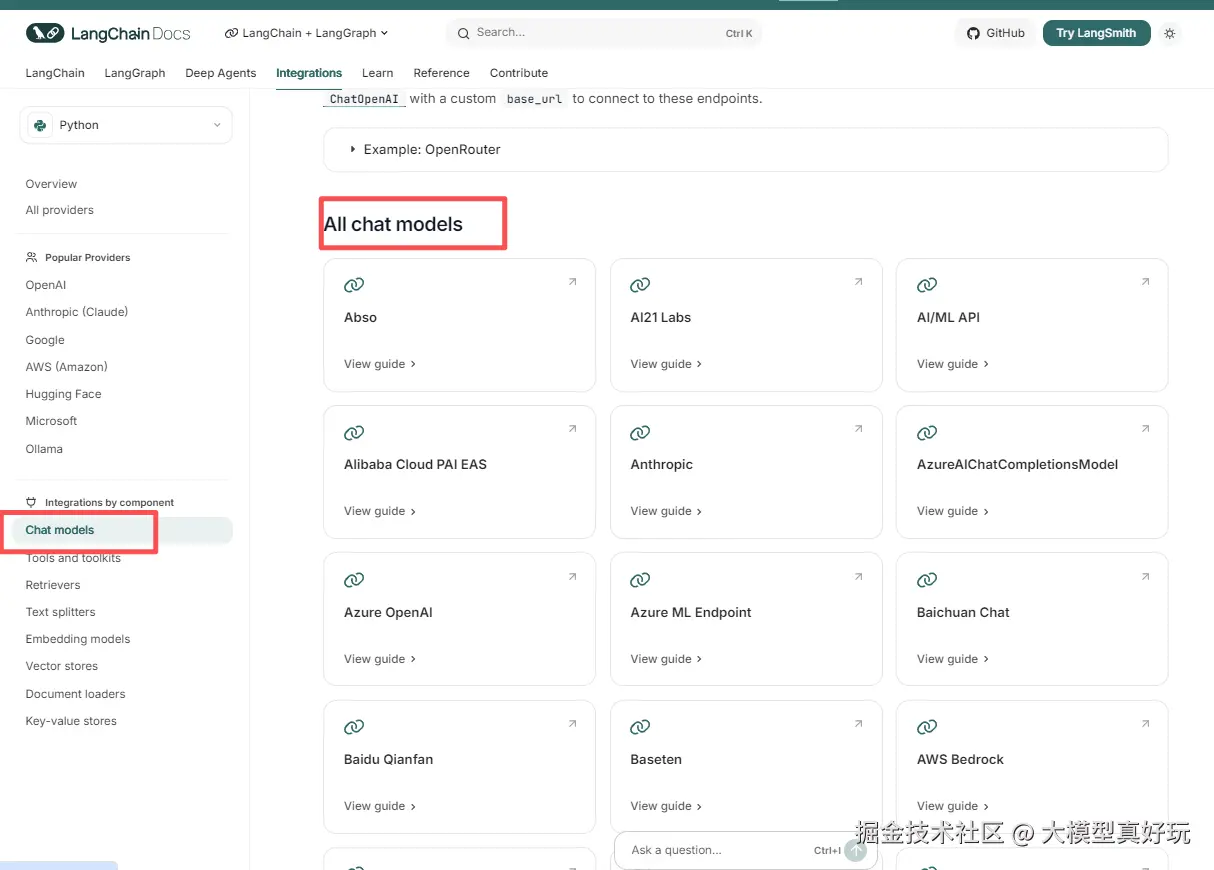This screenshot has height=870, width=1214.
Task: Open the Integrations tab
Action: pos(309,73)
